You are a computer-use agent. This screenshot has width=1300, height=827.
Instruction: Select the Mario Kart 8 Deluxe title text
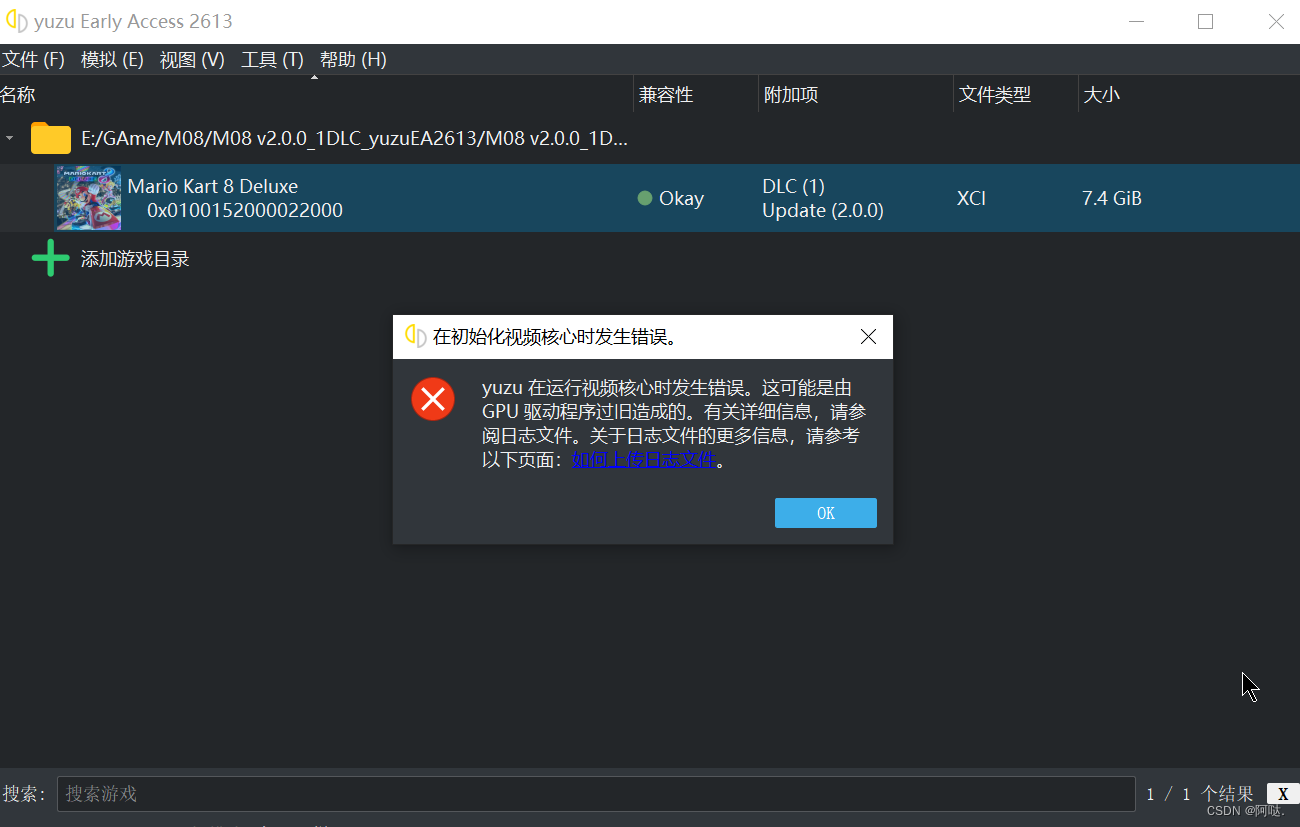(213, 186)
